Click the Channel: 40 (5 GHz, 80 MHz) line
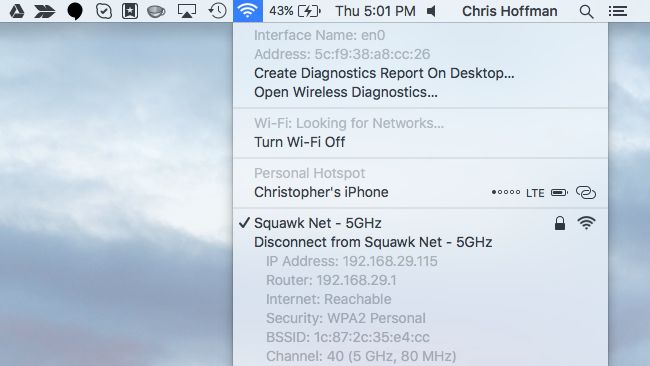Image resolution: width=650 pixels, height=366 pixels. (x=361, y=356)
